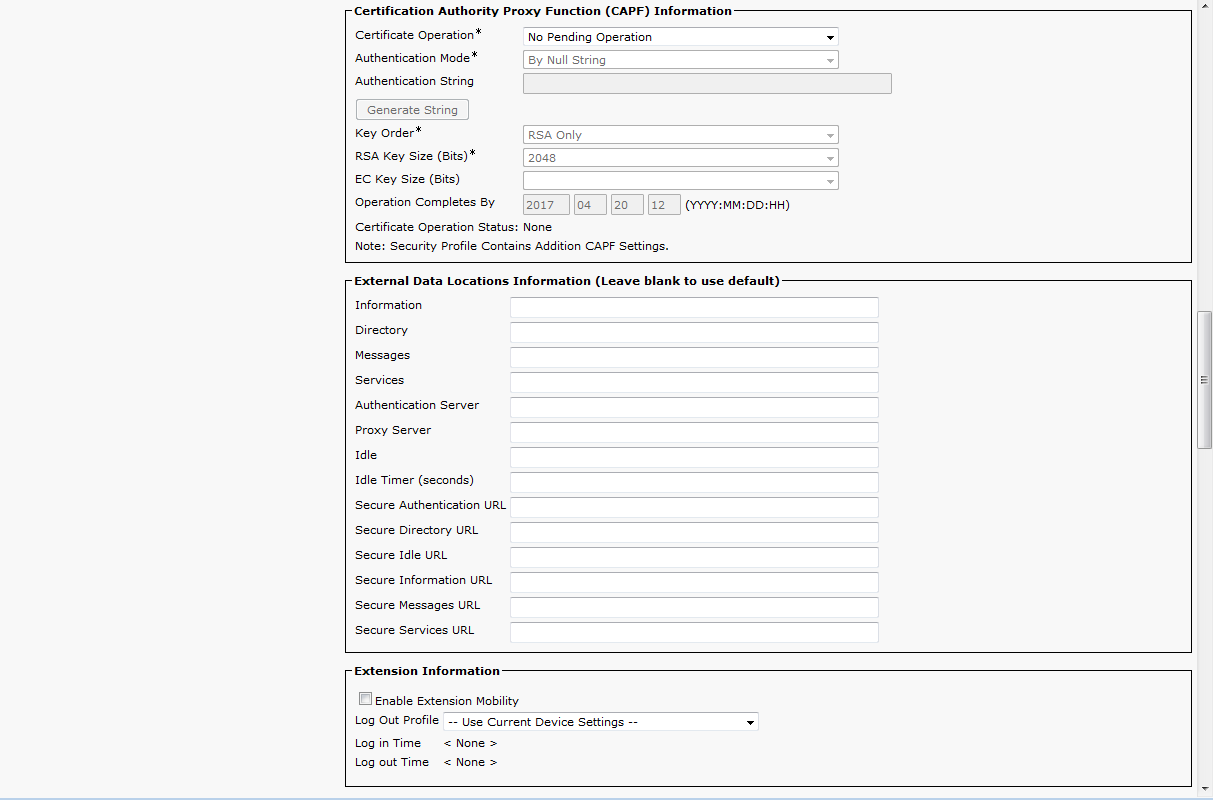1213x800 pixels.
Task: Click the Information URL input field
Action: pos(694,307)
